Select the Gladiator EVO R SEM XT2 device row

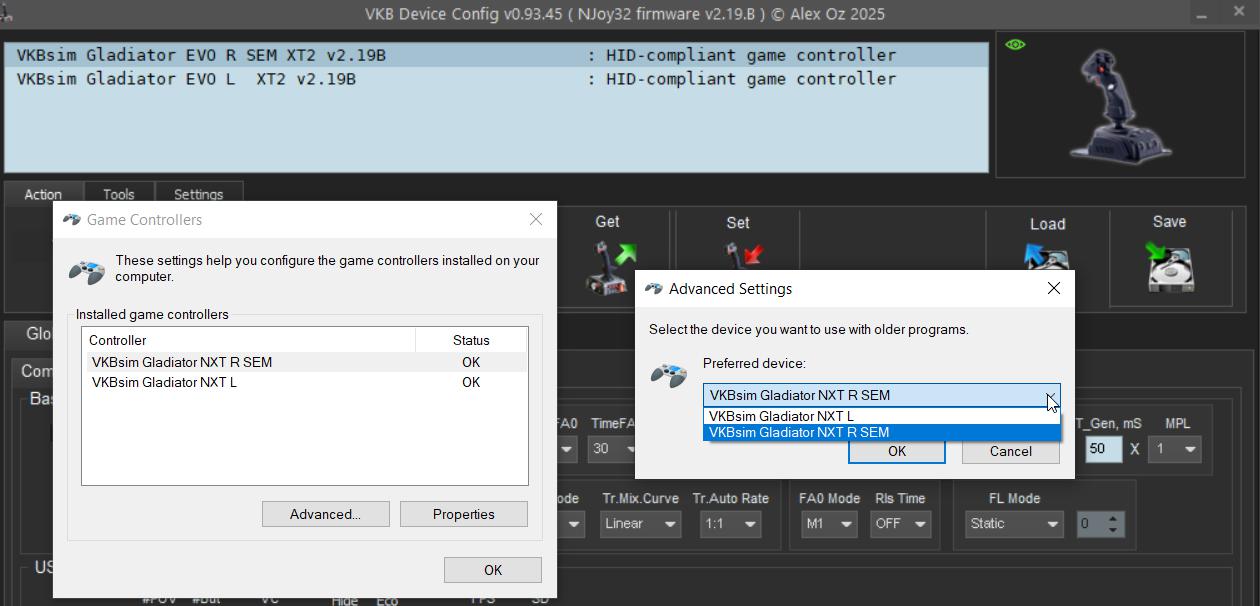click(x=497, y=55)
